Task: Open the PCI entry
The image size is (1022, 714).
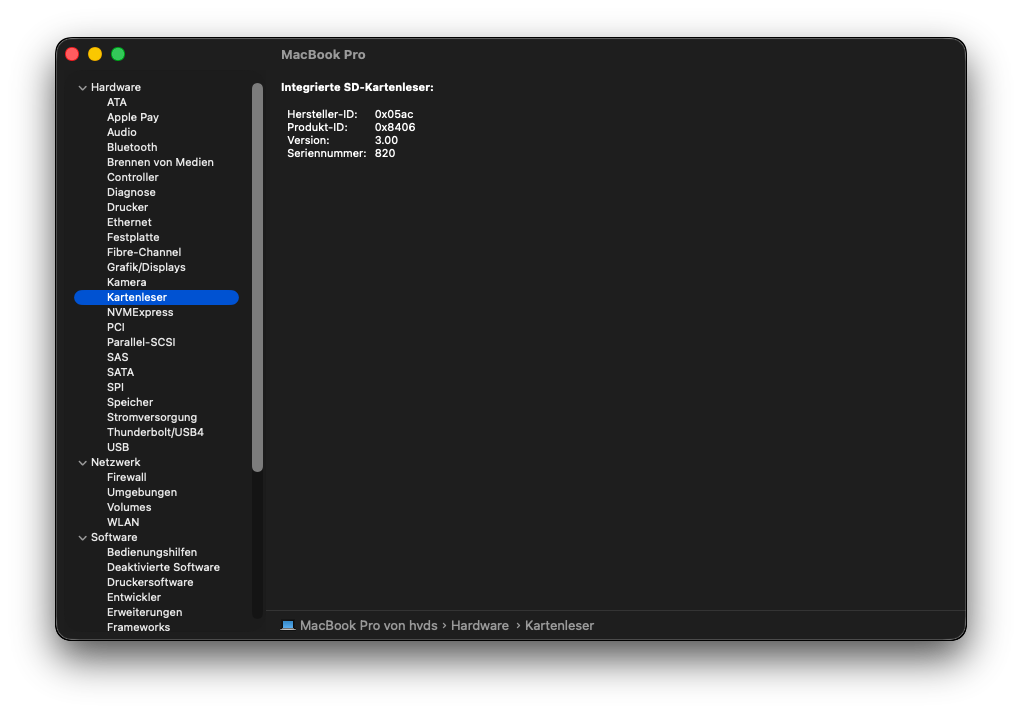Action: pos(115,327)
